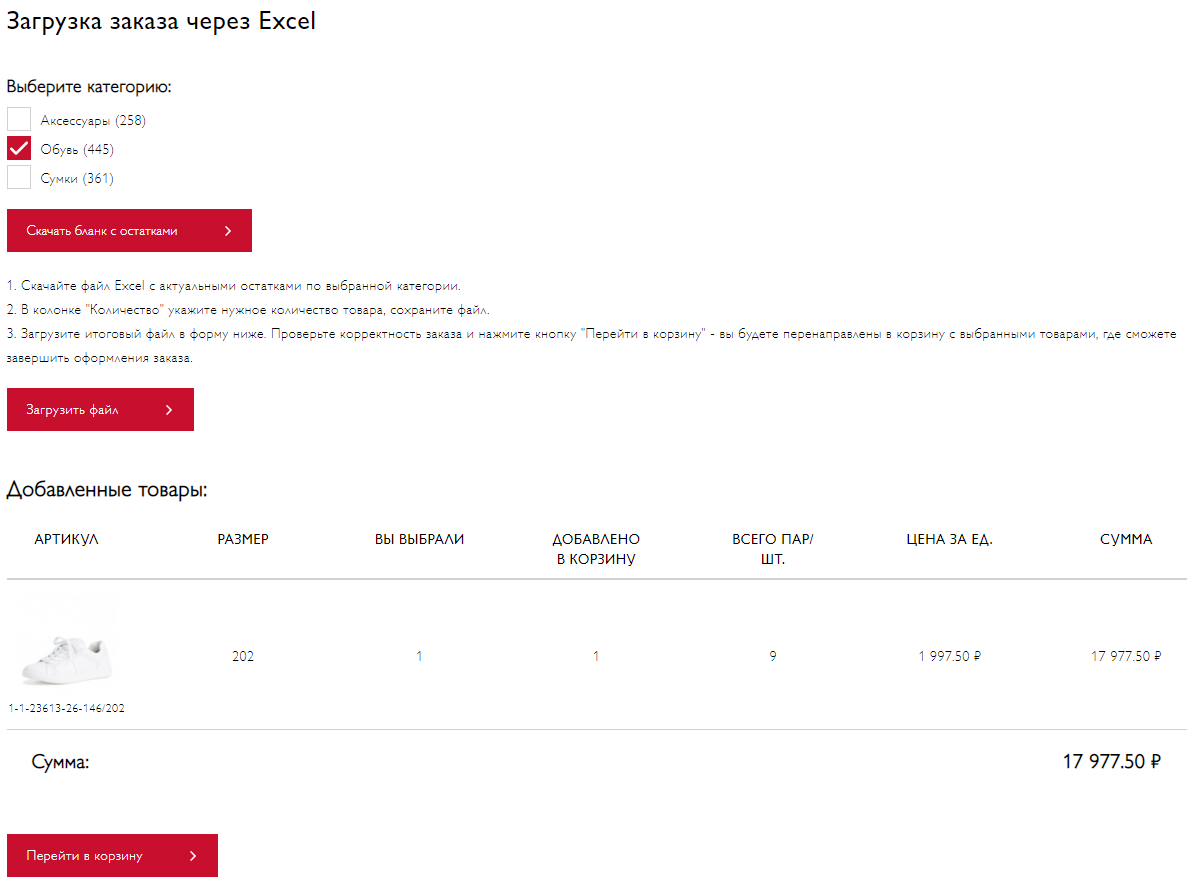This screenshot has width=1201, height=883.
Task: Click the Цена за ед. column header
Action: tap(949, 539)
